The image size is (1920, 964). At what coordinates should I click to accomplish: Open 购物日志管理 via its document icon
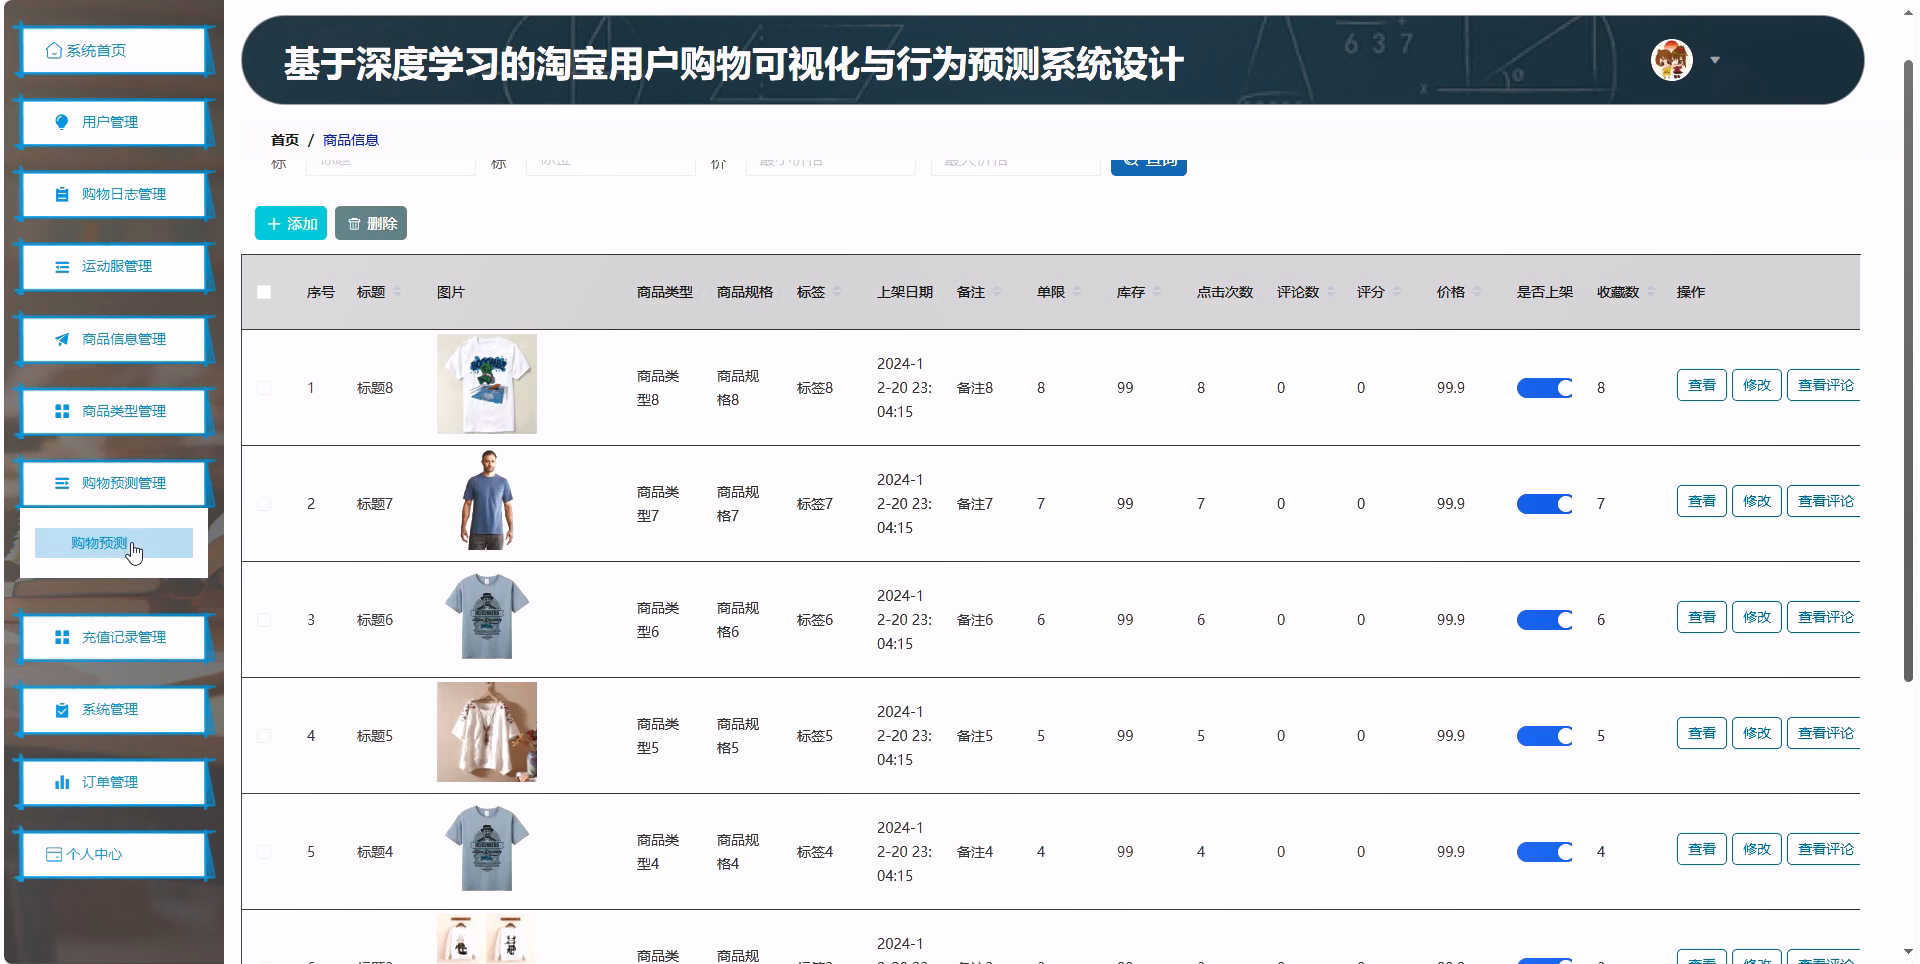(x=59, y=194)
